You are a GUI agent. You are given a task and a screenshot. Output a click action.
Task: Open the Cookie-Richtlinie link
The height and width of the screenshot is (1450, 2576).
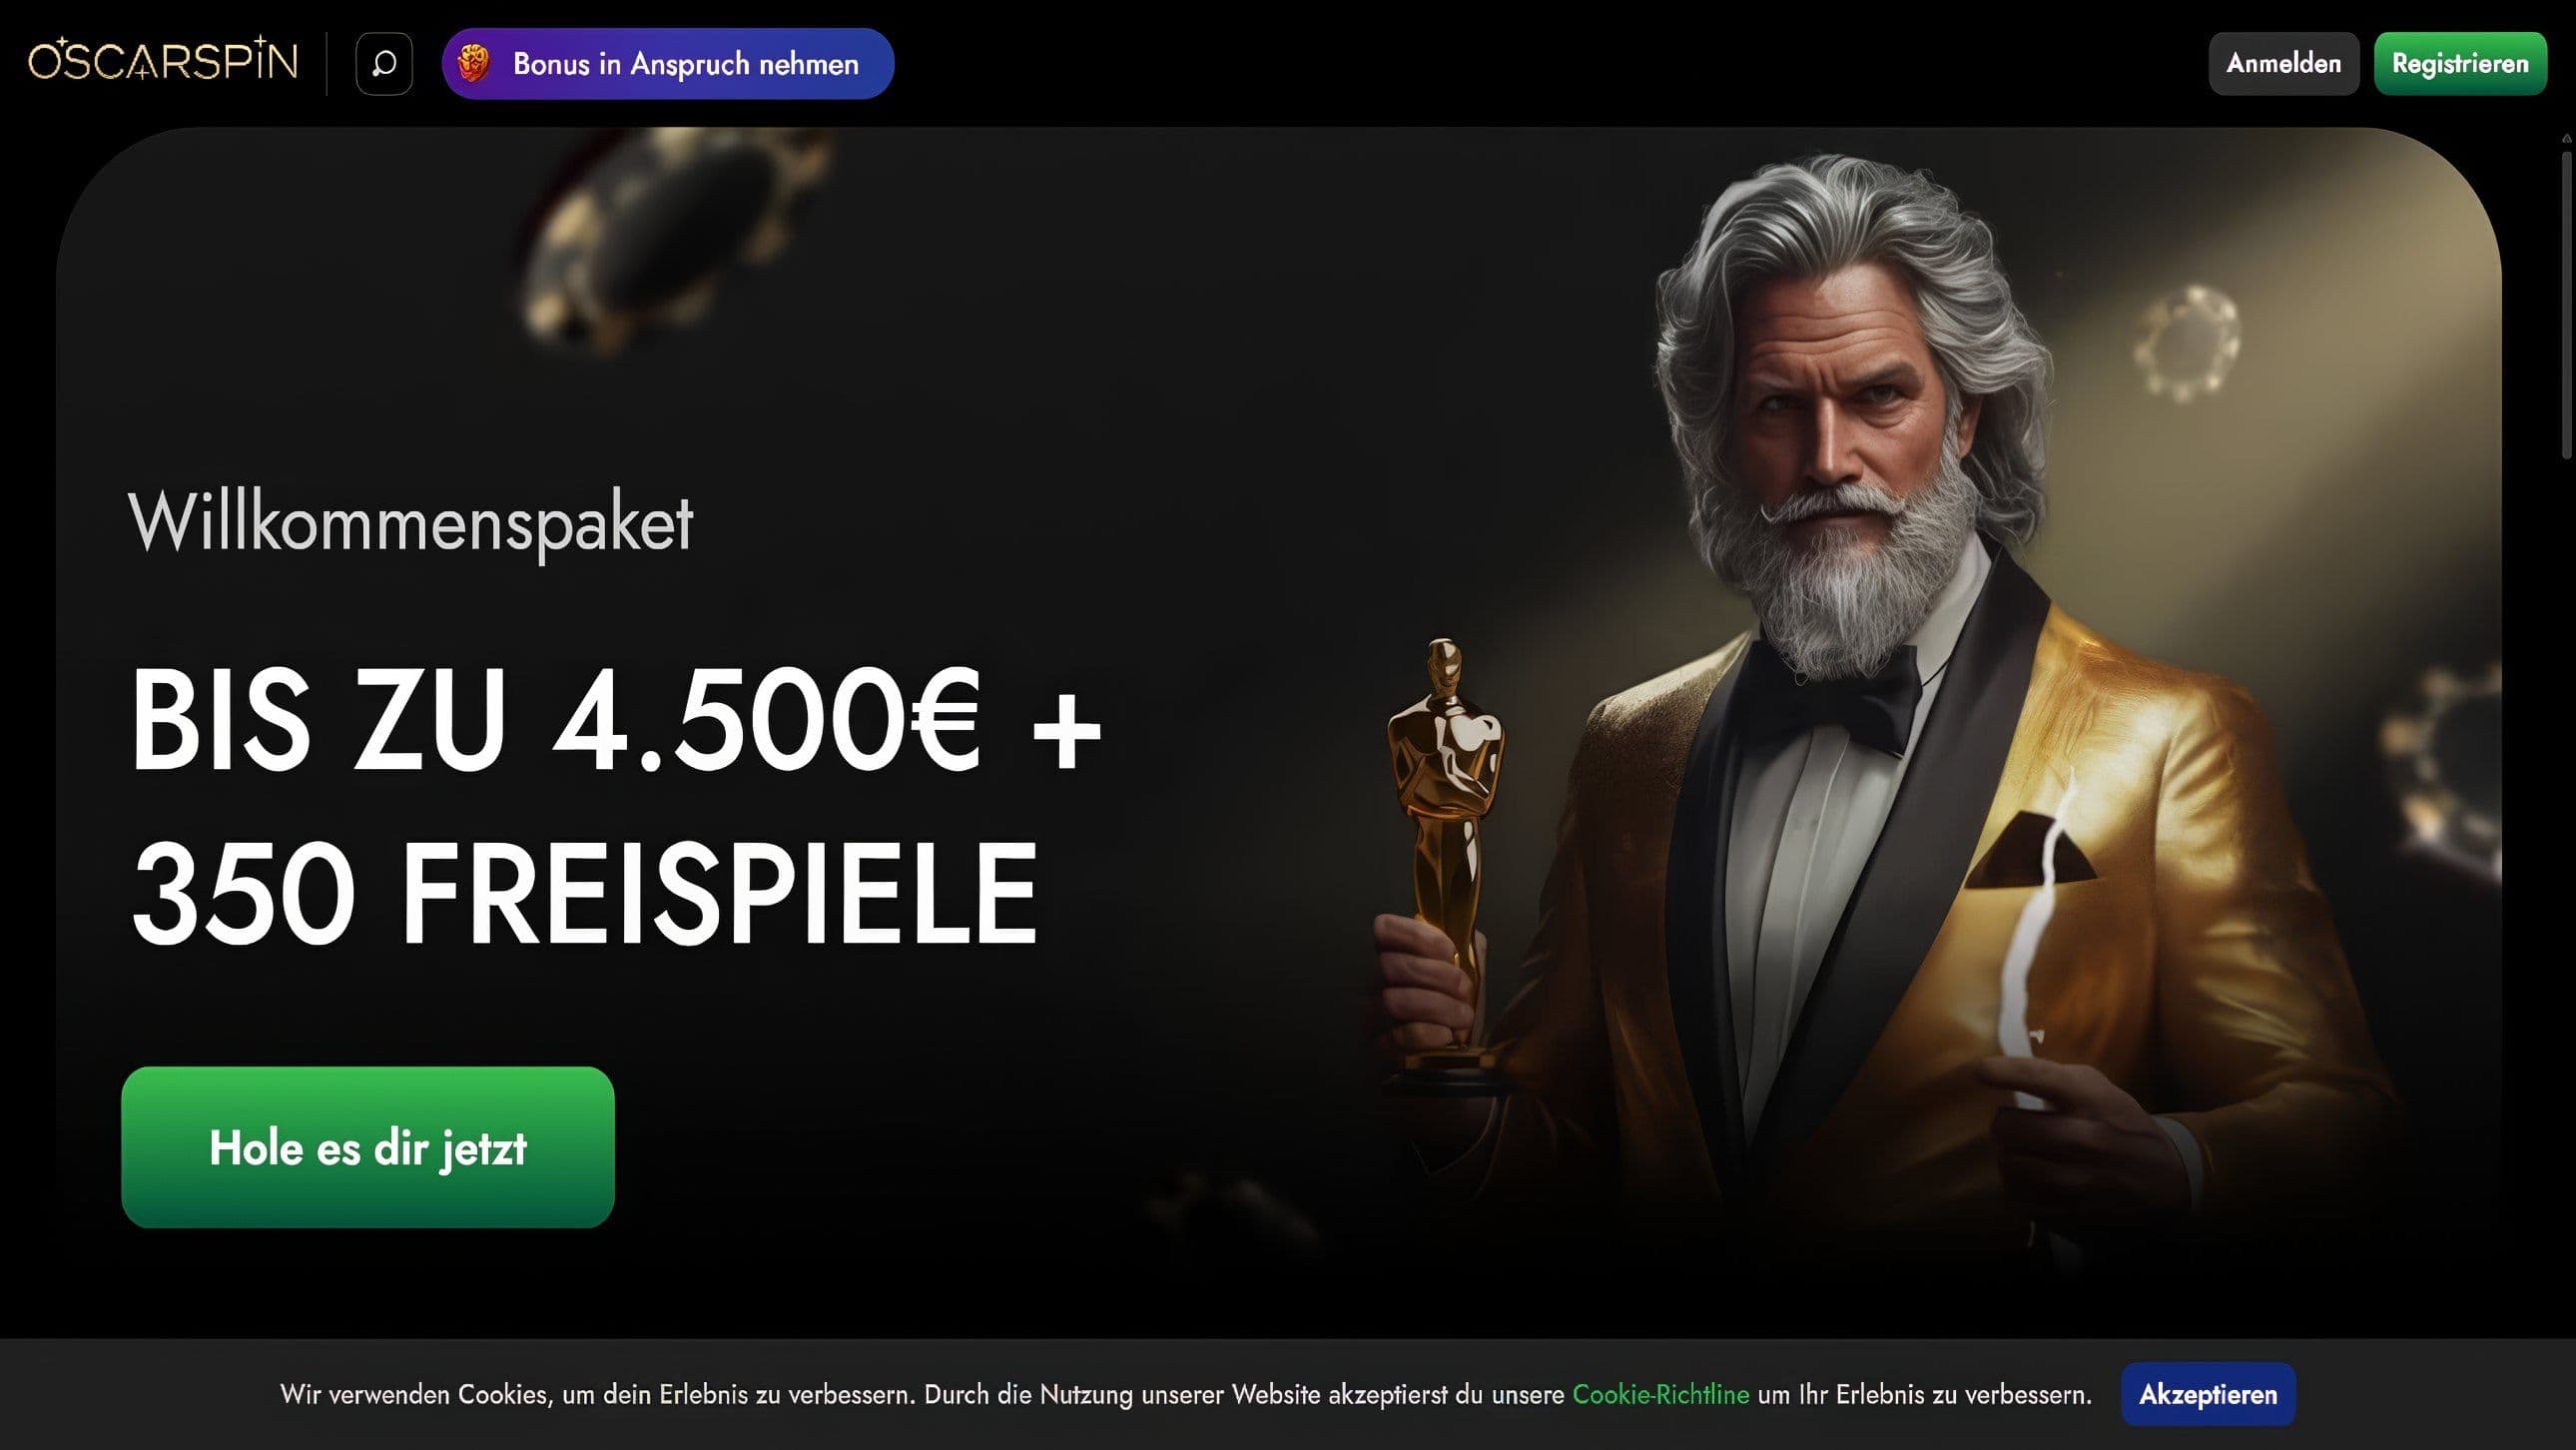1661,1394
